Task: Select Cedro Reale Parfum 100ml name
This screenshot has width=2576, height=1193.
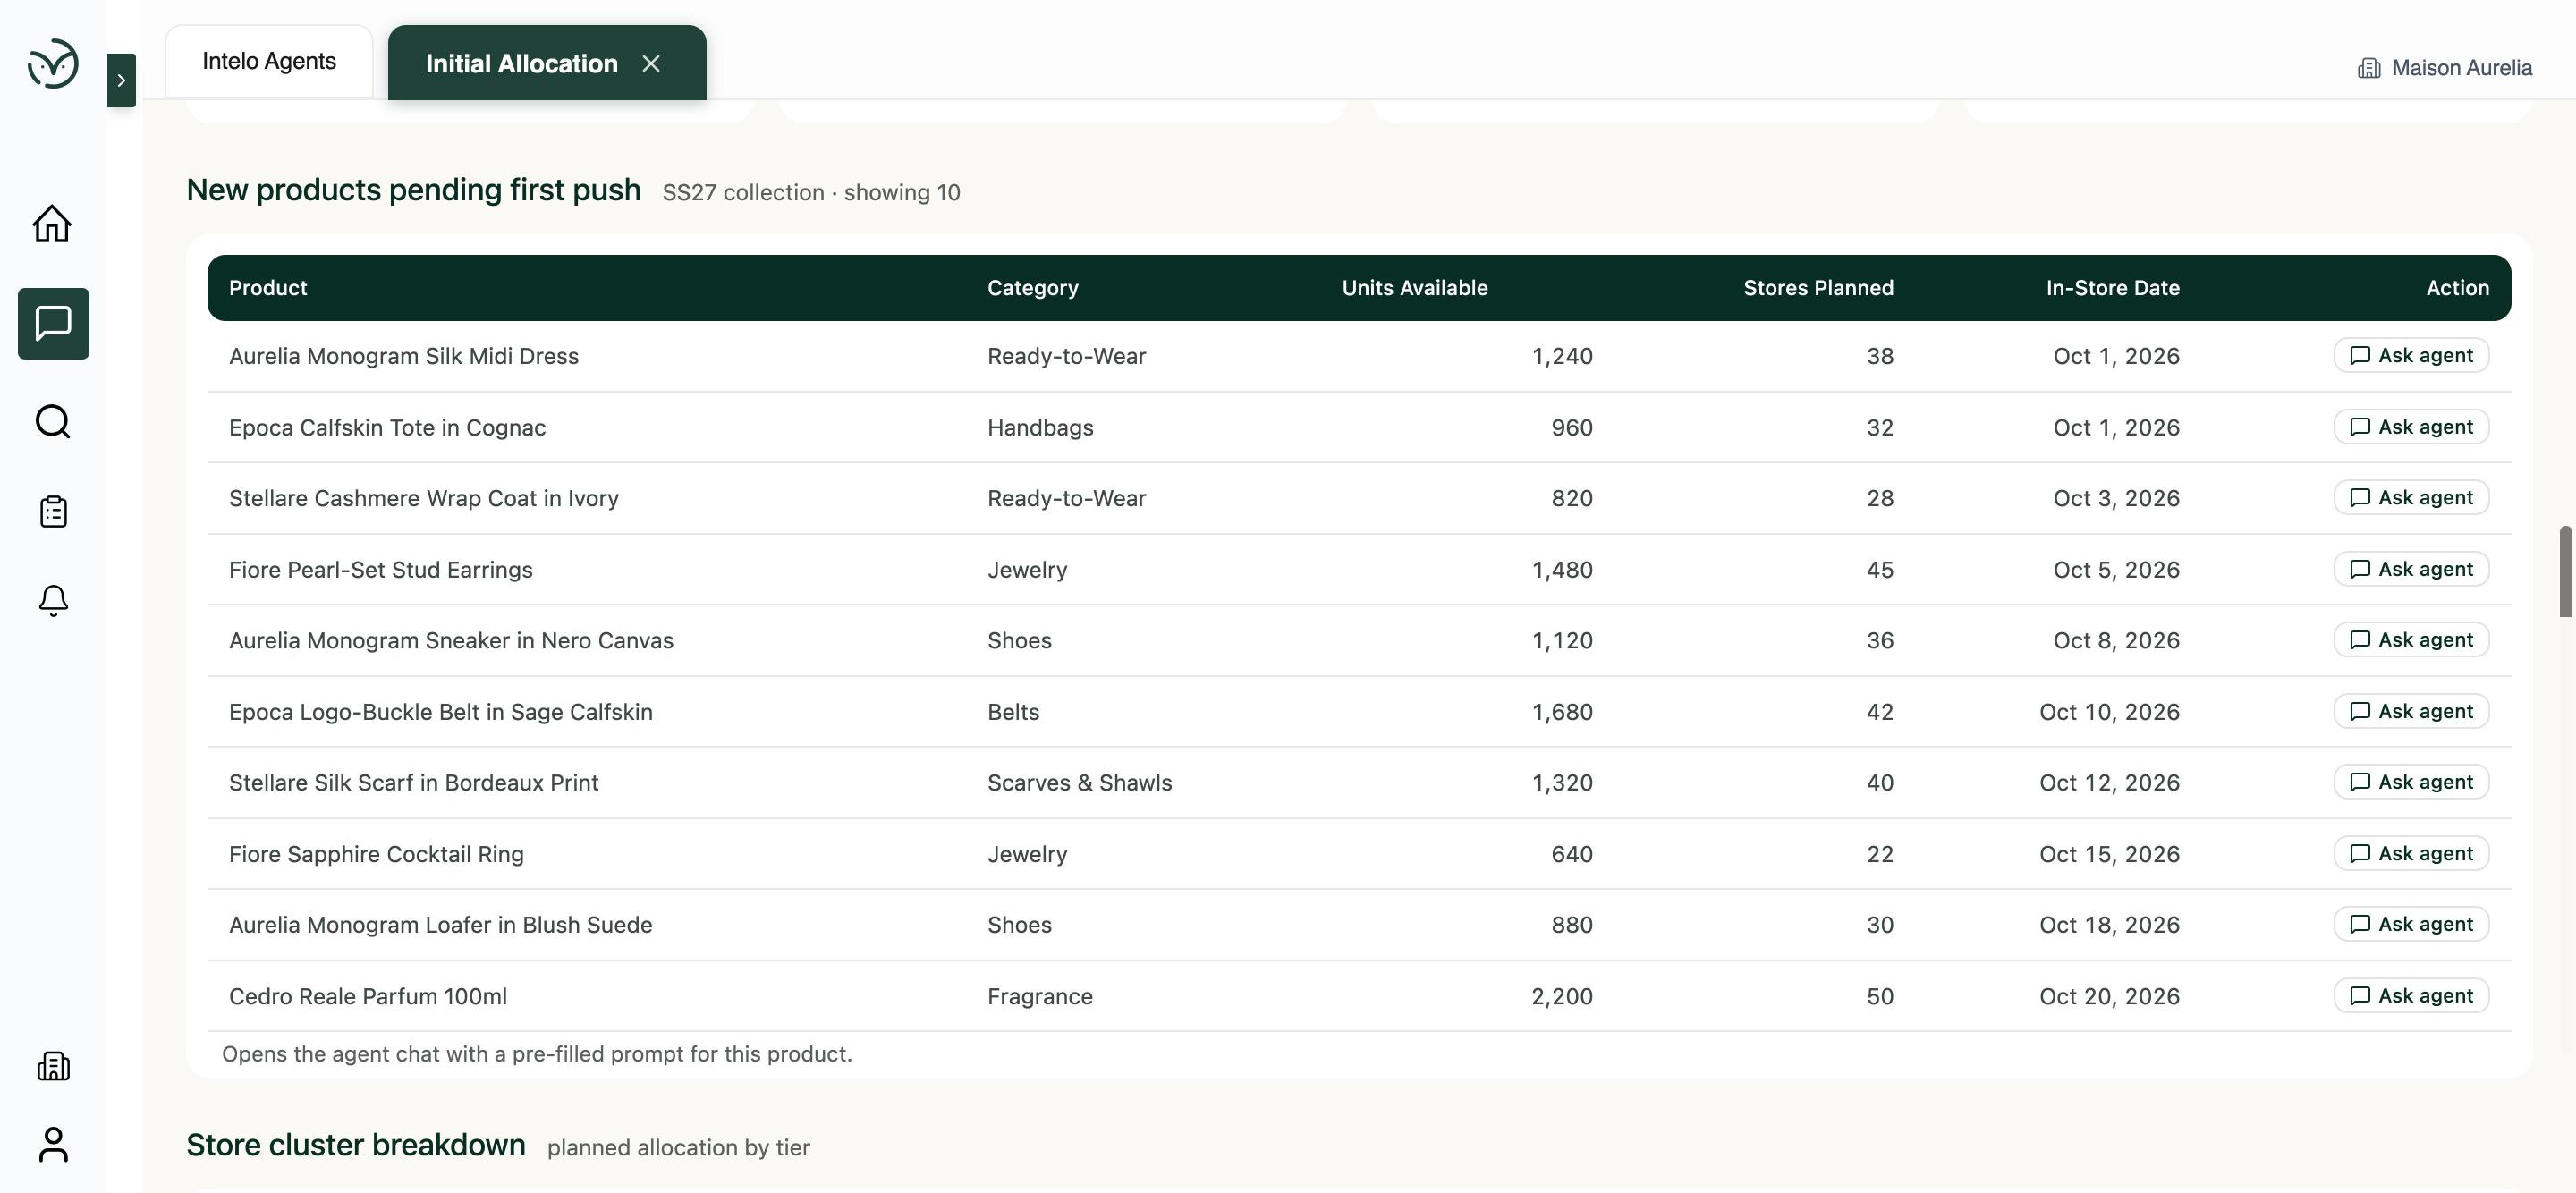Action: click(x=368, y=997)
